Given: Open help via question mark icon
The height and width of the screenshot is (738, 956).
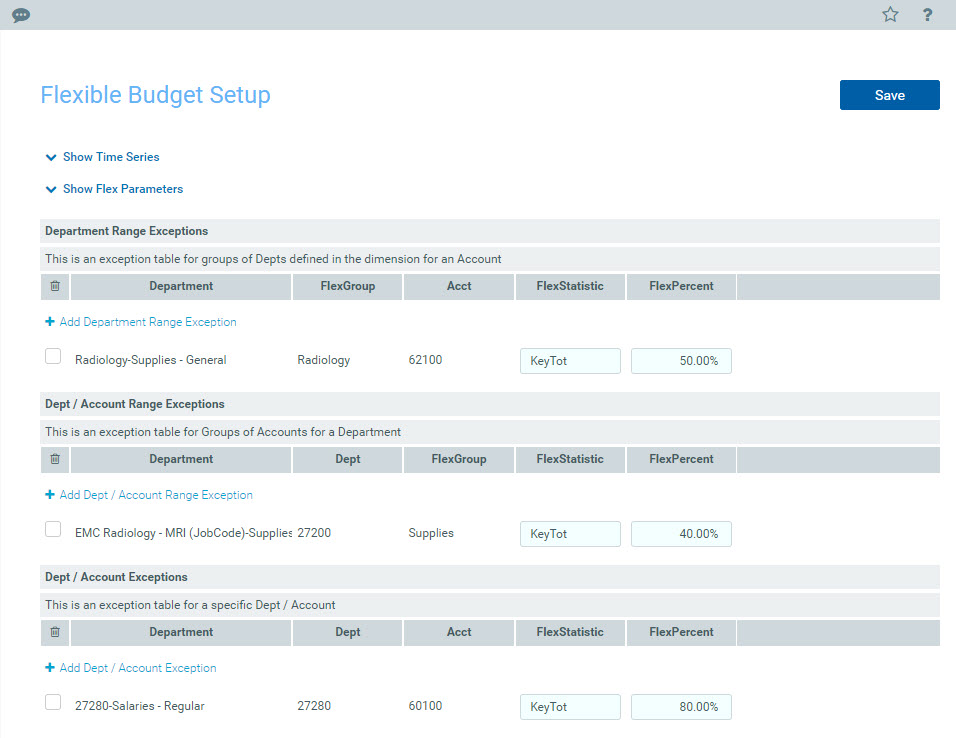Looking at the screenshot, I should [x=927, y=15].
